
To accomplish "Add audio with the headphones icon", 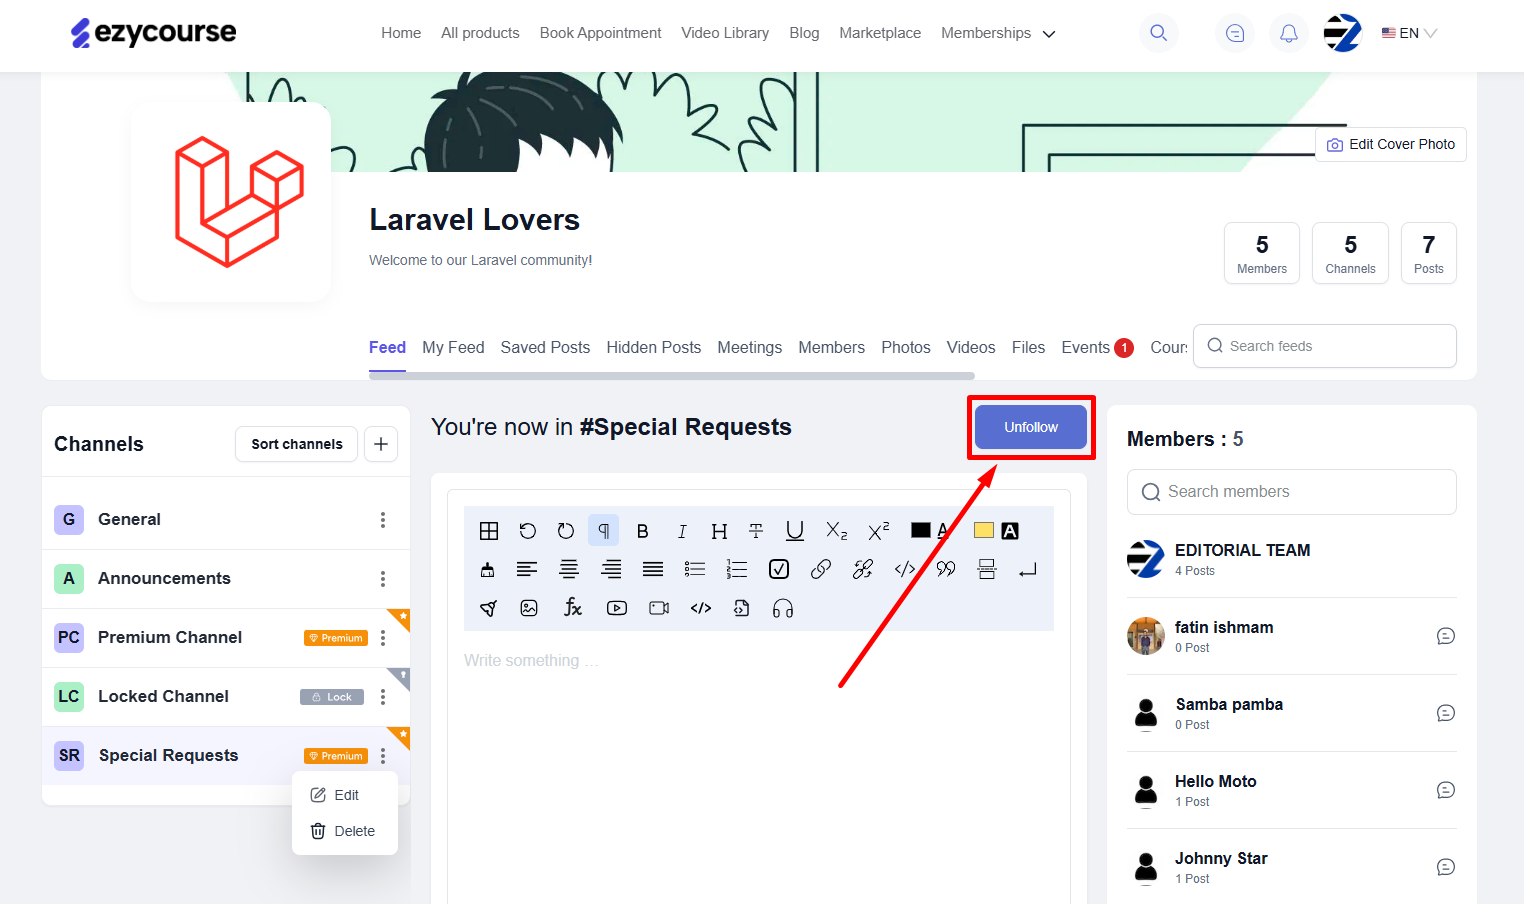I will click(x=783, y=608).
